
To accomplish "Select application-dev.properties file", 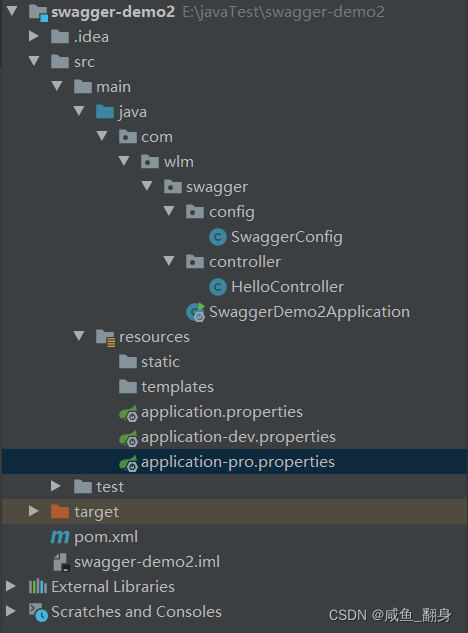I will point(238,438).
